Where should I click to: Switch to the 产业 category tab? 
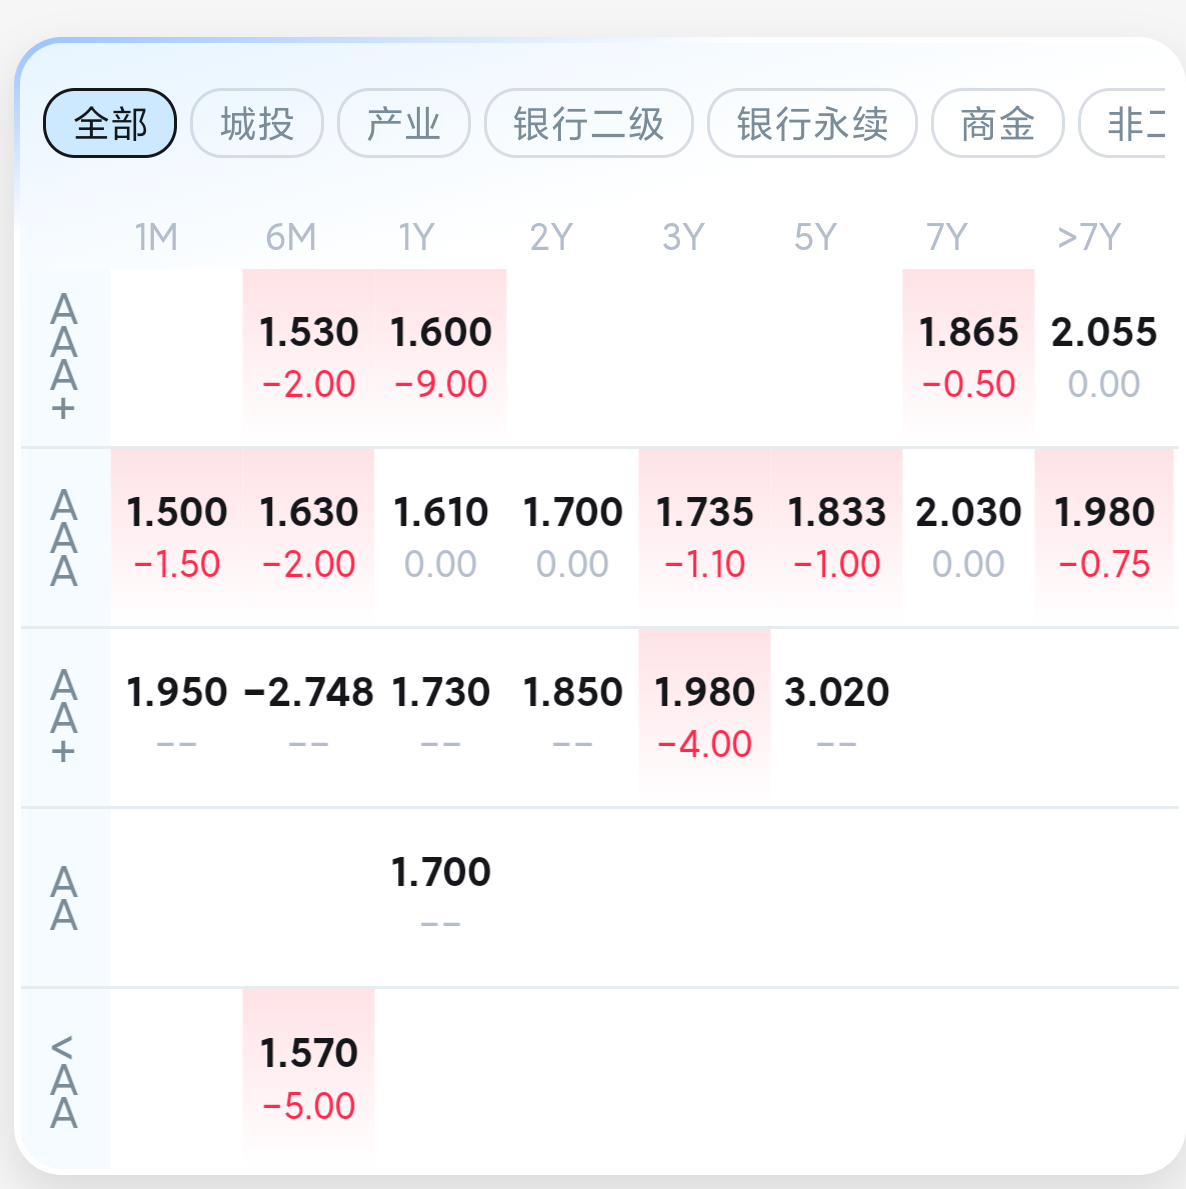click(404, 124)
